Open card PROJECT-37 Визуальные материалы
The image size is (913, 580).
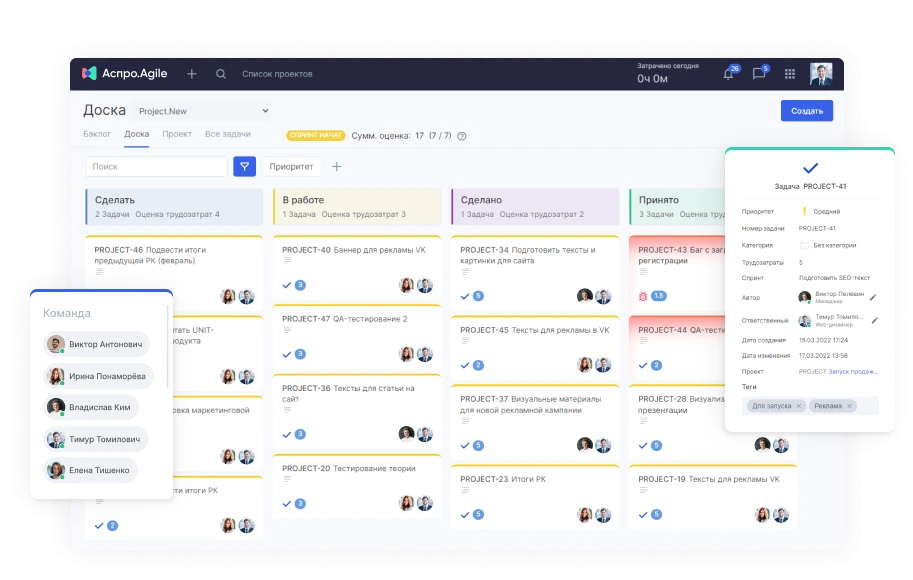[535, 422]
